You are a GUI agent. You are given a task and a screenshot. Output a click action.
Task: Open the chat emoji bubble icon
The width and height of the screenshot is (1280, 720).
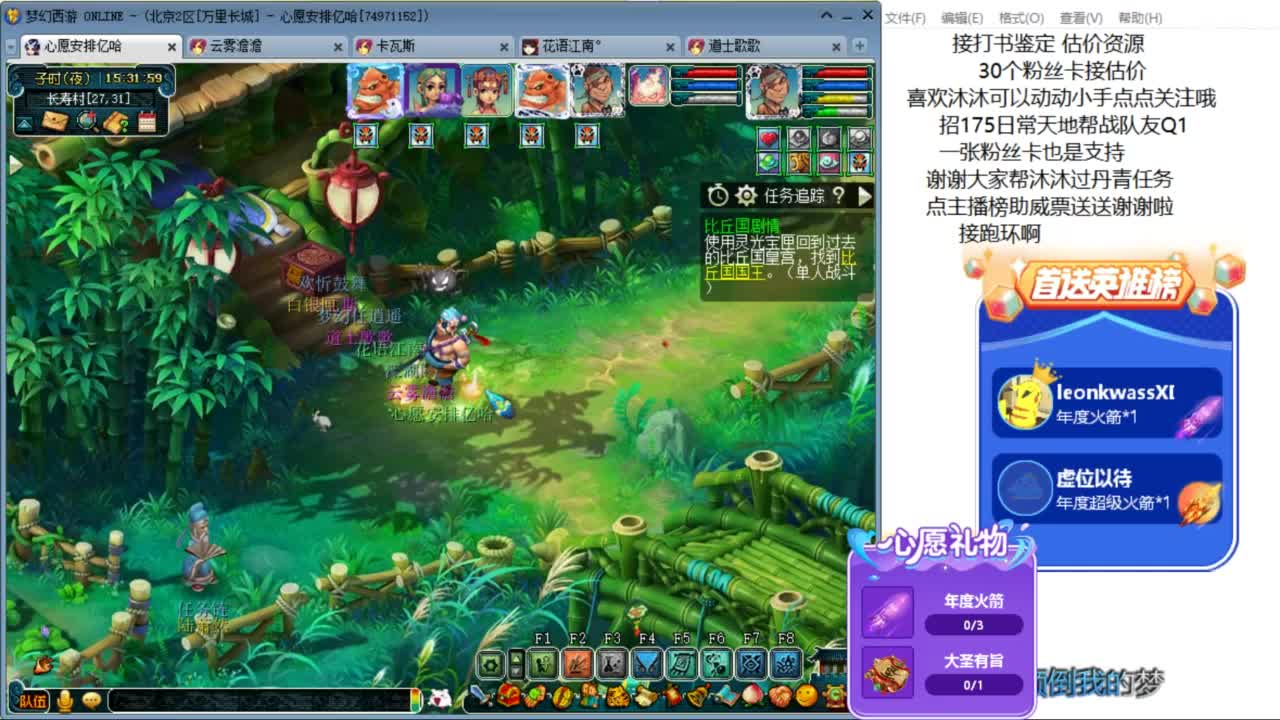tap(92, 701)
